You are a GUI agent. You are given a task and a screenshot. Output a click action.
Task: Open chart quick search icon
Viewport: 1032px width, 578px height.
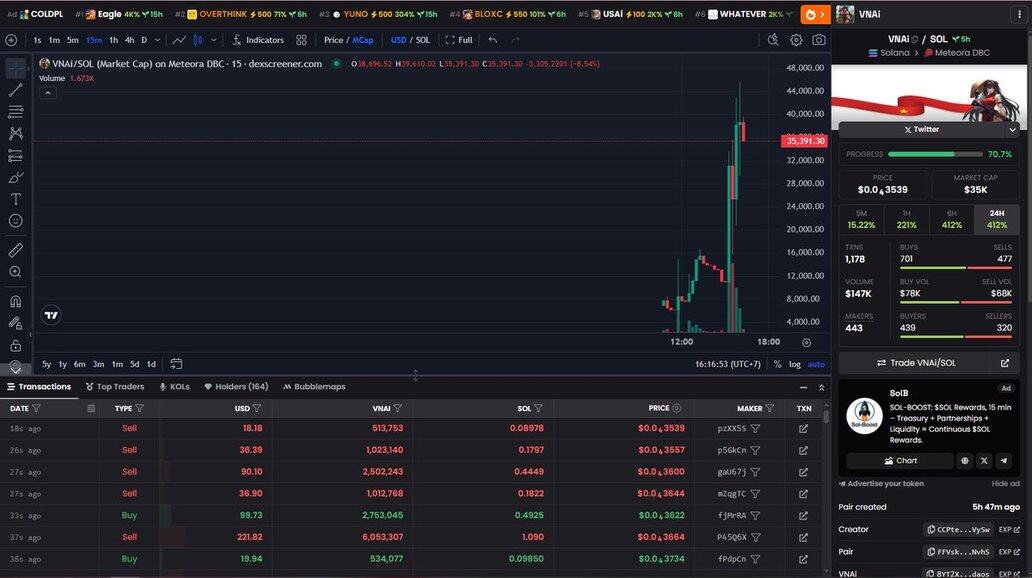(773, 40)
